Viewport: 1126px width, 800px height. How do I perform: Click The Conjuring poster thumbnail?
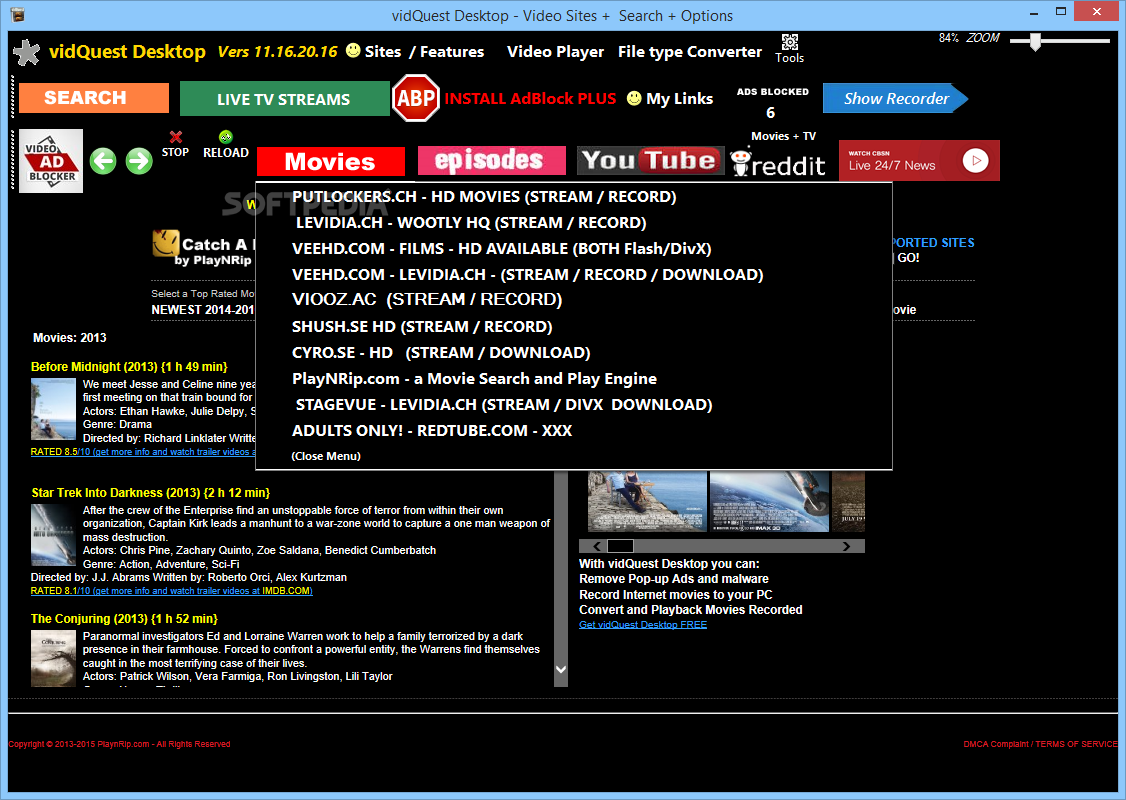pos(53,659)
